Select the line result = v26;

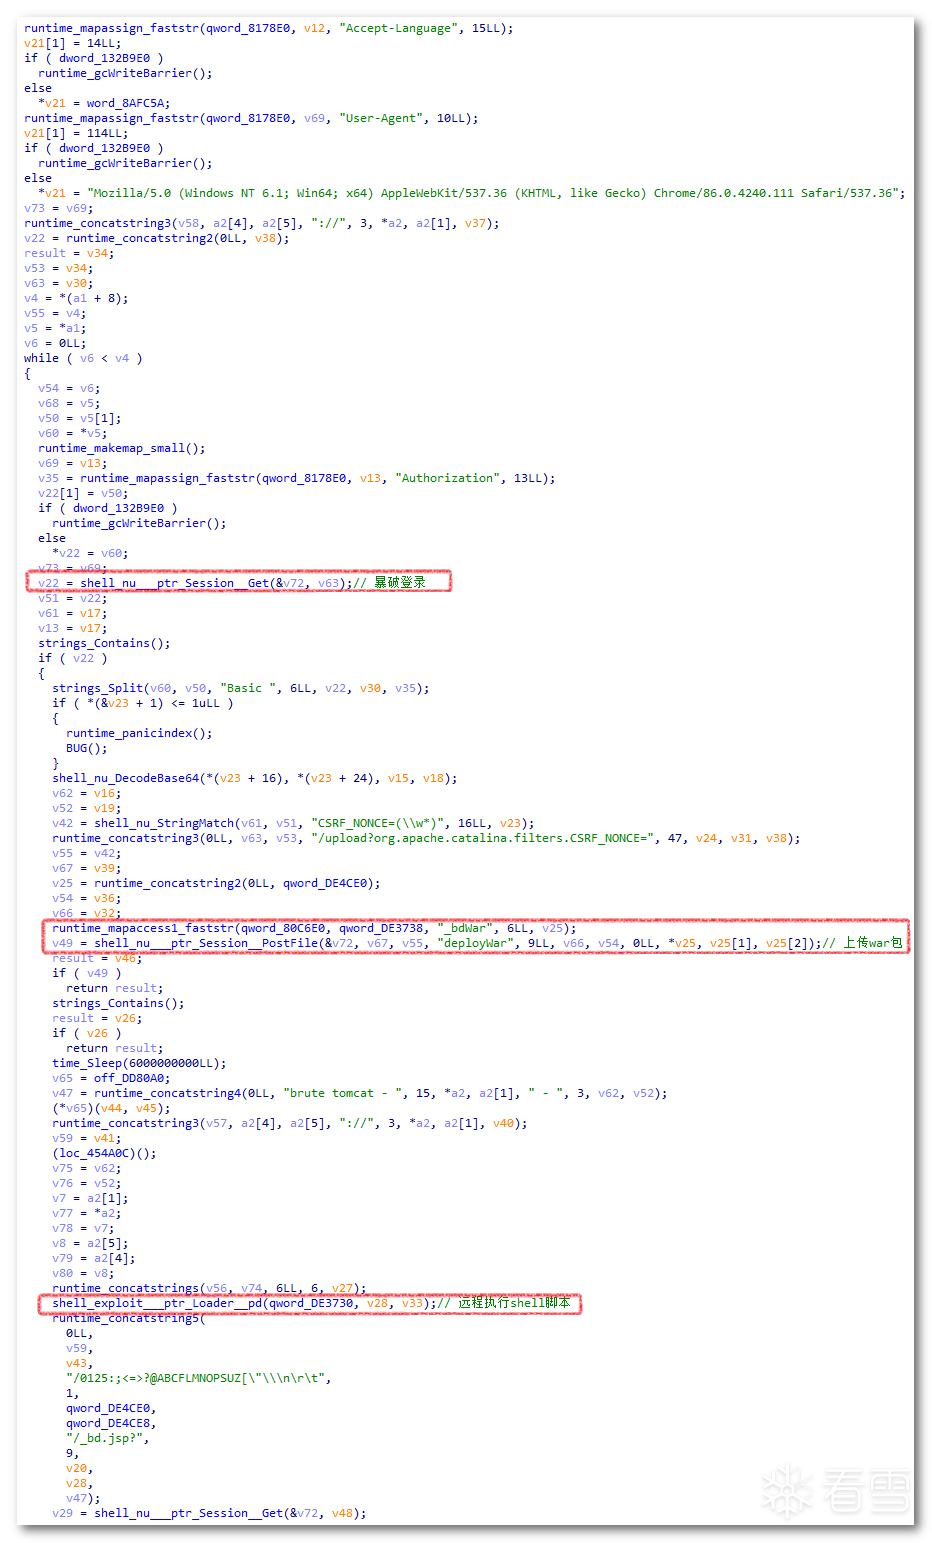click(97, 1018)
